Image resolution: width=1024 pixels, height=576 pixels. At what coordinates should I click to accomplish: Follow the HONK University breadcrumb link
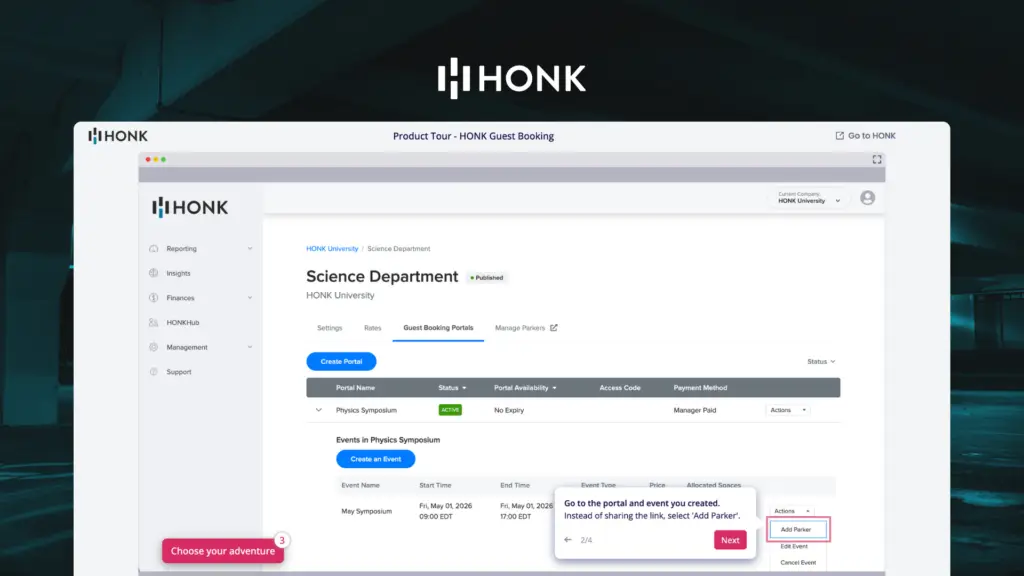pos(332,249)
